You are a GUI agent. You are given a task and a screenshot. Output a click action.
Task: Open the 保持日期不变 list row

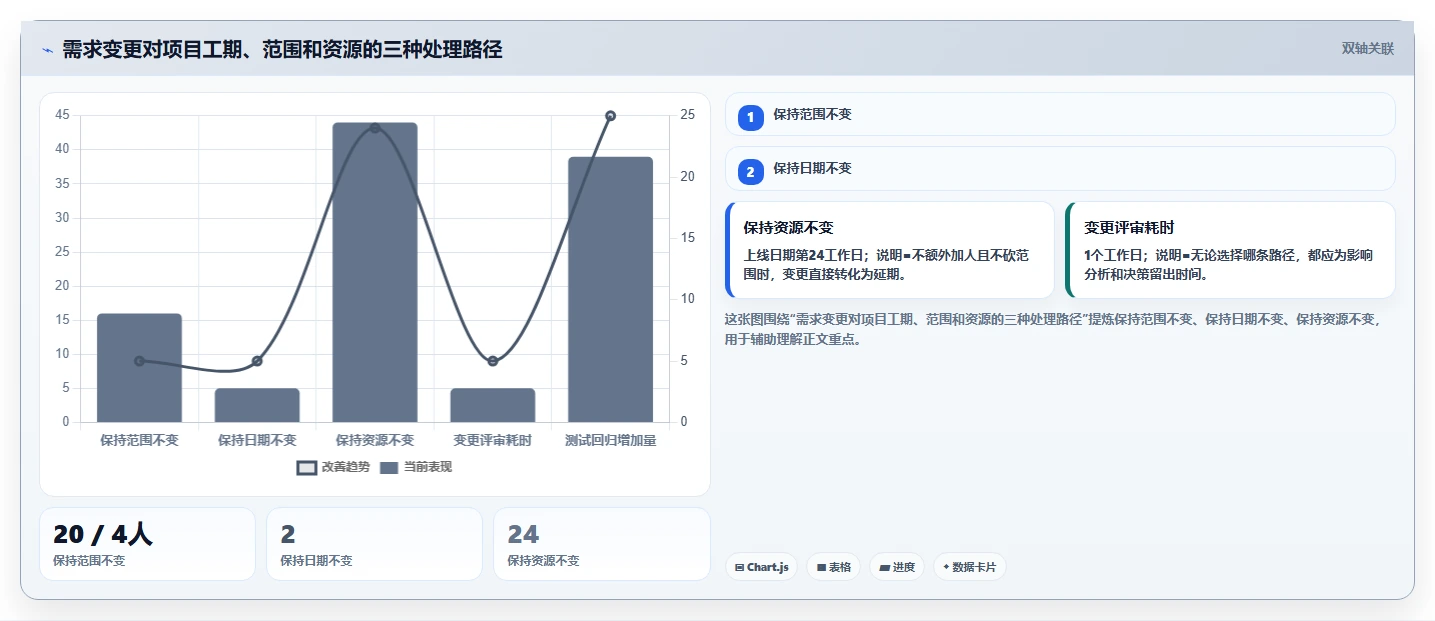click(1060, 168)
